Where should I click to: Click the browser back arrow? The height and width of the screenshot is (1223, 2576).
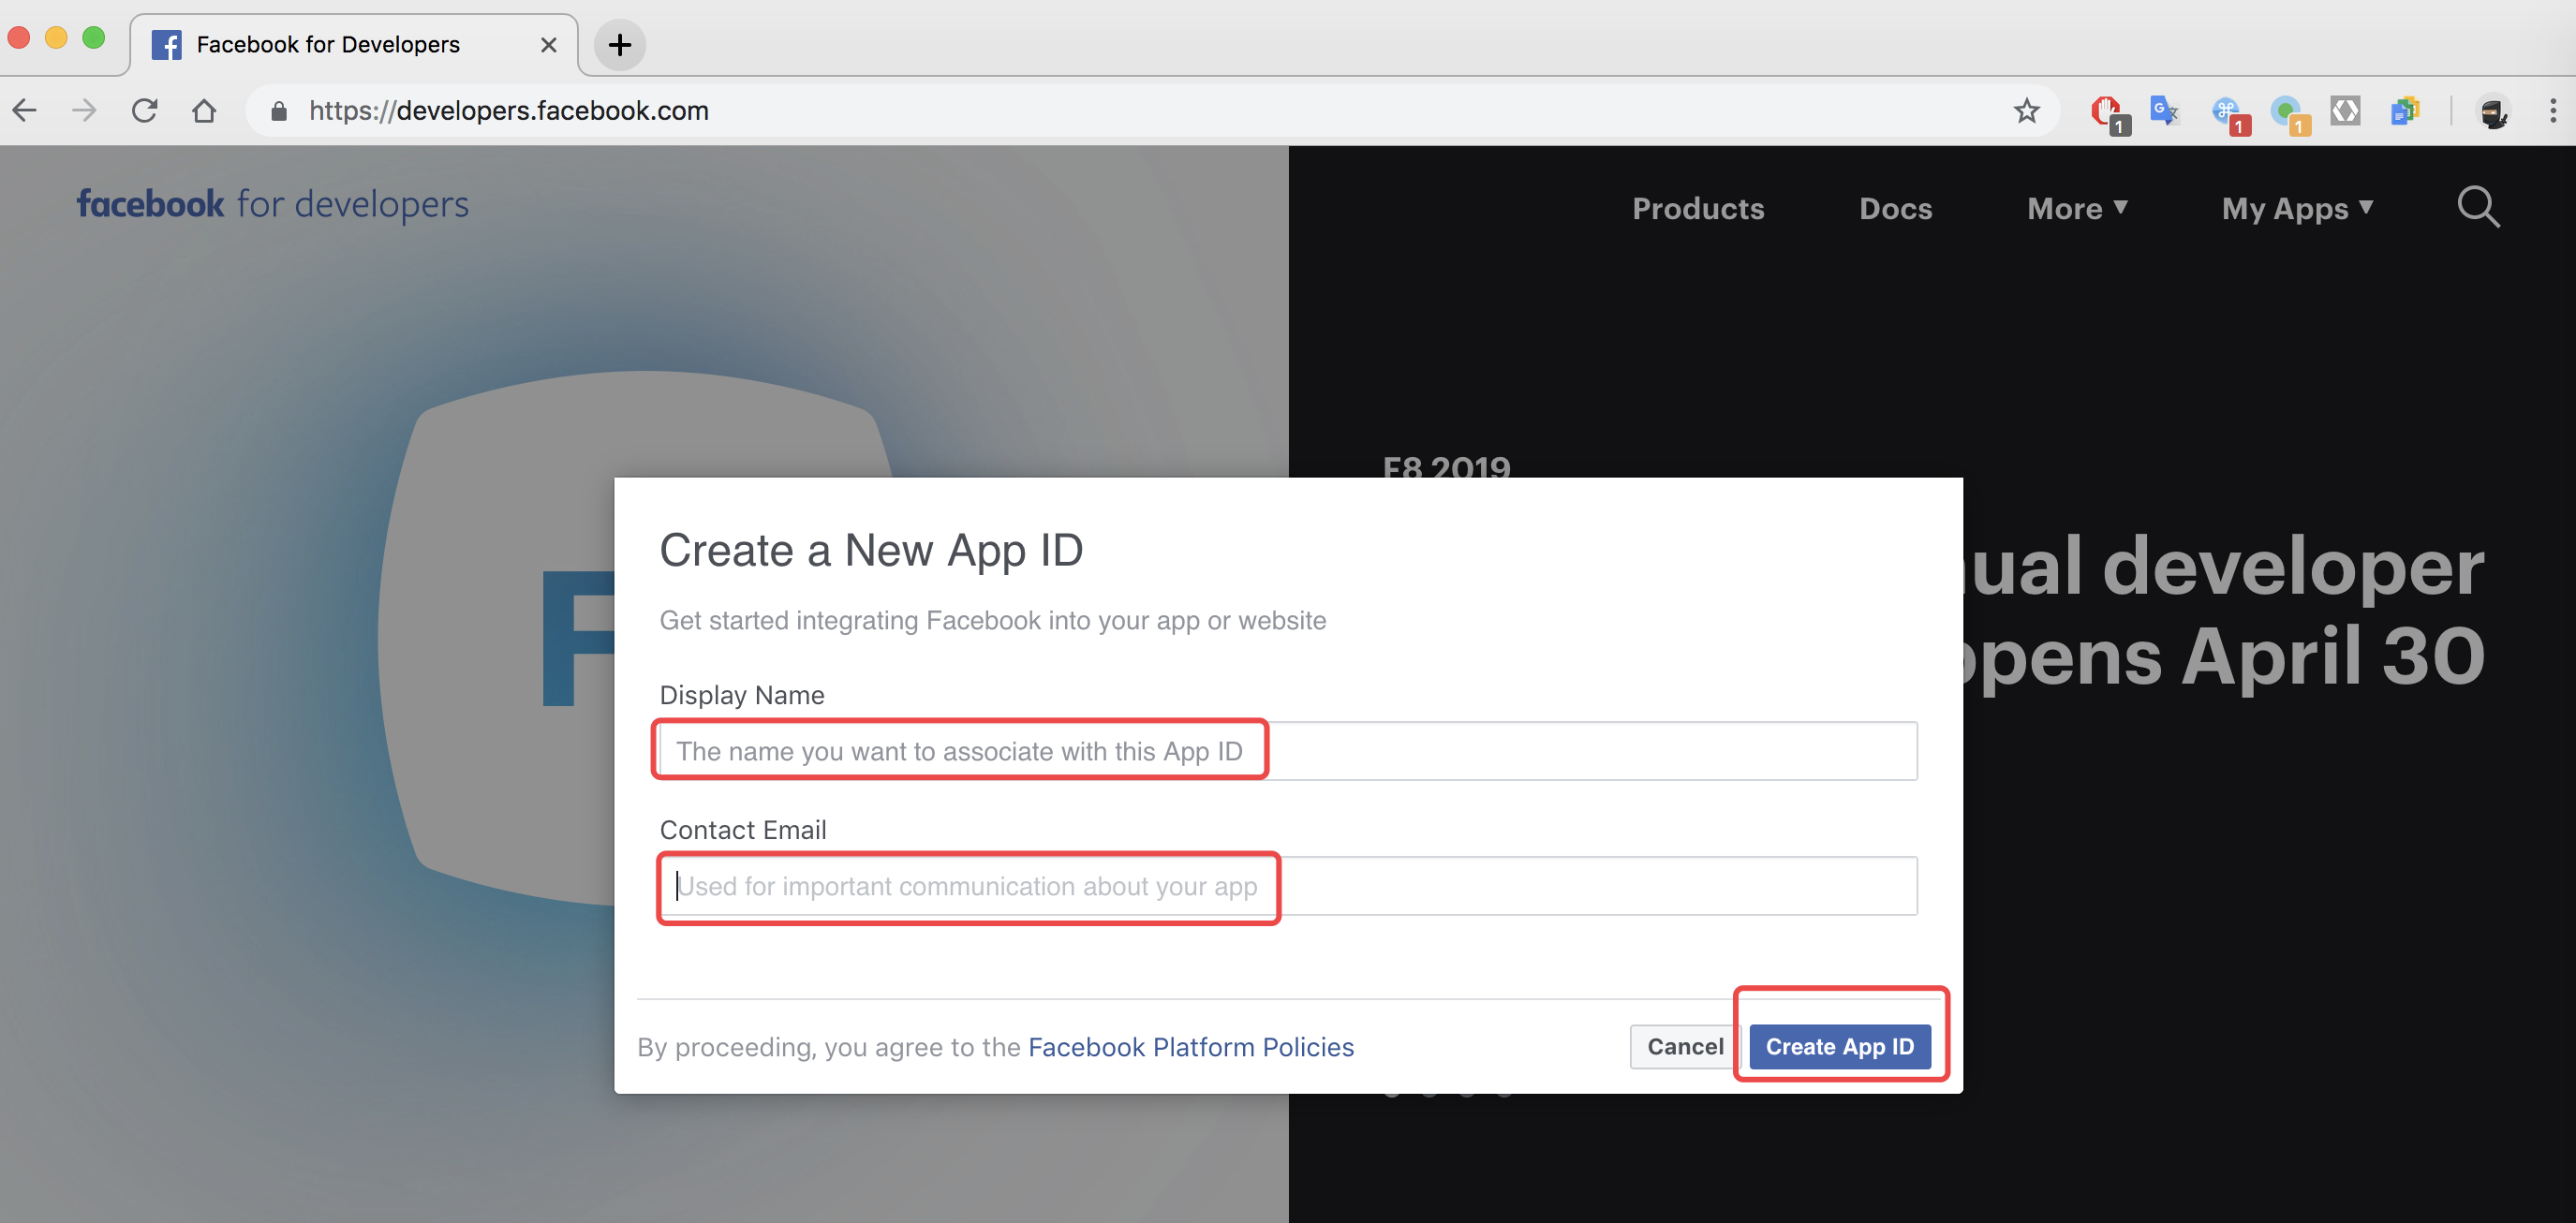pyautogui.click(x=25, y=110)
